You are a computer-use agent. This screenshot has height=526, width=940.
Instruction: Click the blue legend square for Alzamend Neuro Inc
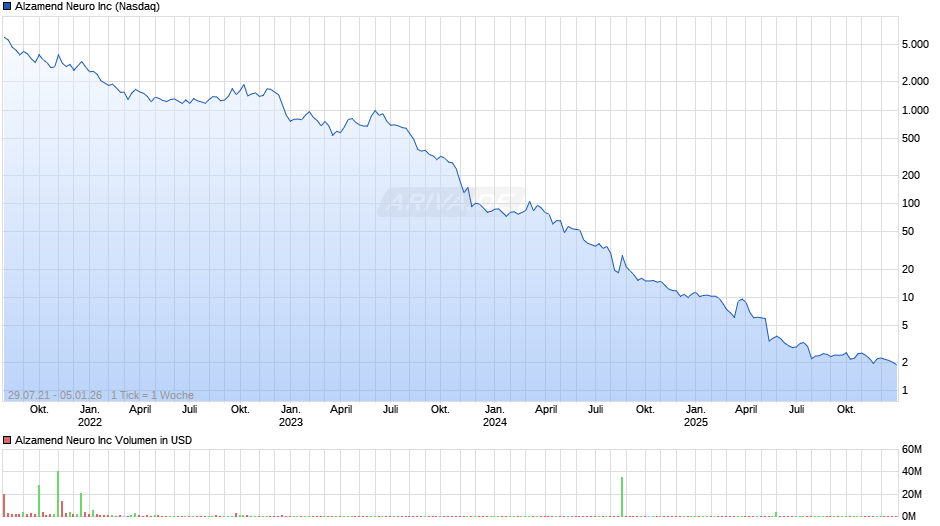tap(7, 7)
